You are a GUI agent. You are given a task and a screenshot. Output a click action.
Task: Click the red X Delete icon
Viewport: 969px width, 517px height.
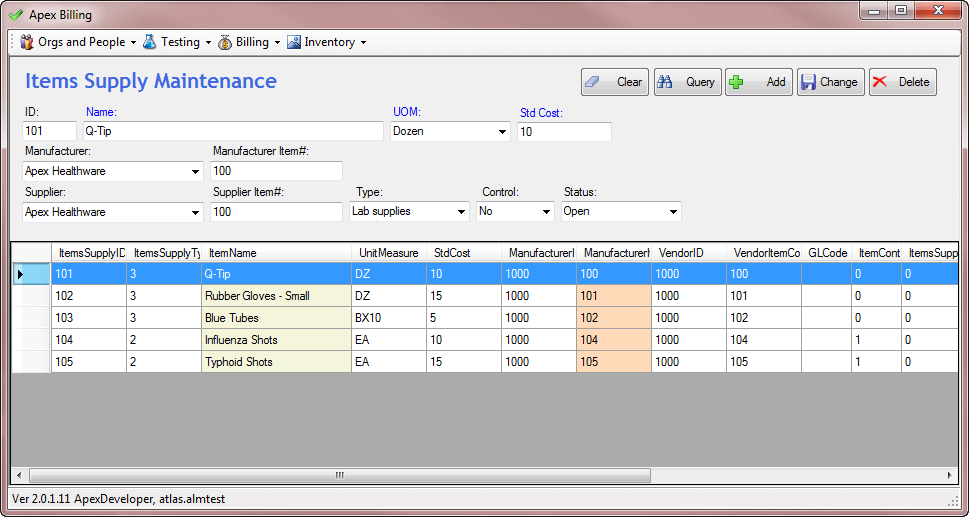[x=880, y=82]
